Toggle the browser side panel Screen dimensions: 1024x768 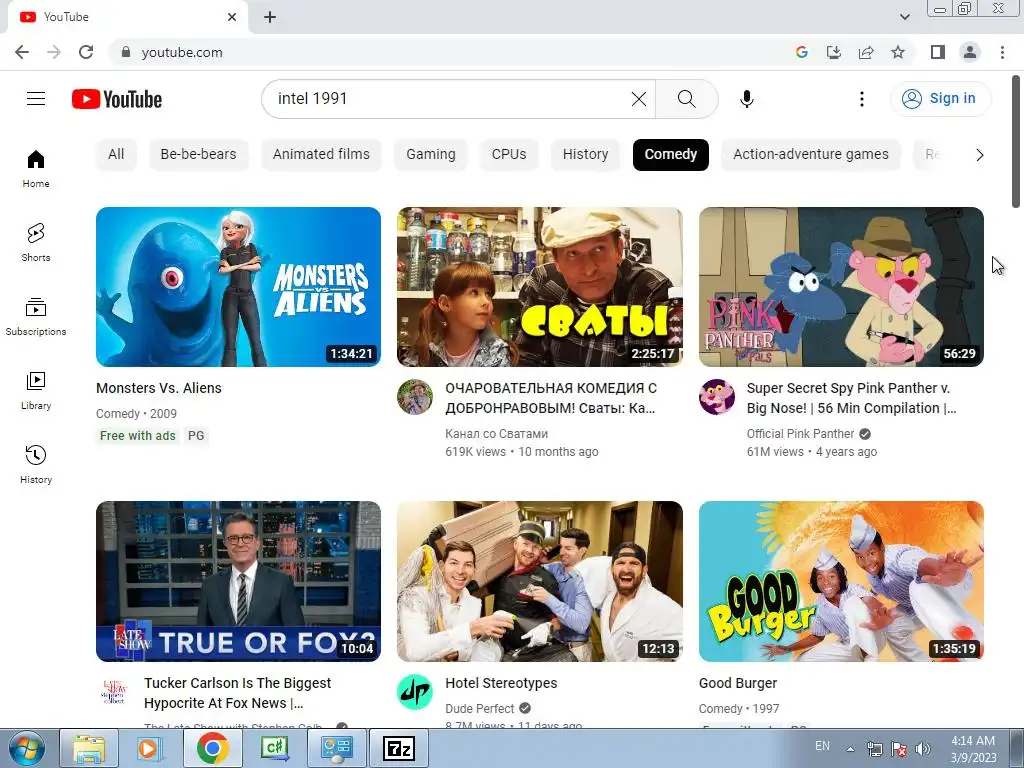[938, 52]
